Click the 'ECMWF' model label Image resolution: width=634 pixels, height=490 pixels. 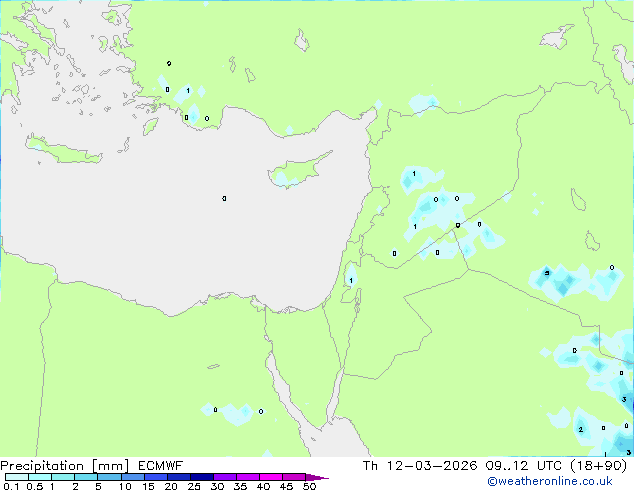click(x=161, y=466)
